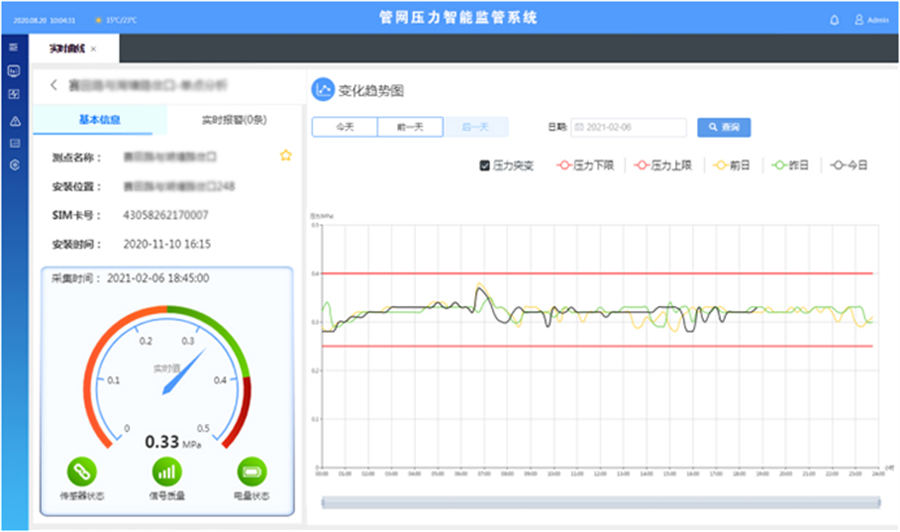Select the 后一天 button
Image resolution: width=900 pixels, height=532 pixels.
(476, 127)
